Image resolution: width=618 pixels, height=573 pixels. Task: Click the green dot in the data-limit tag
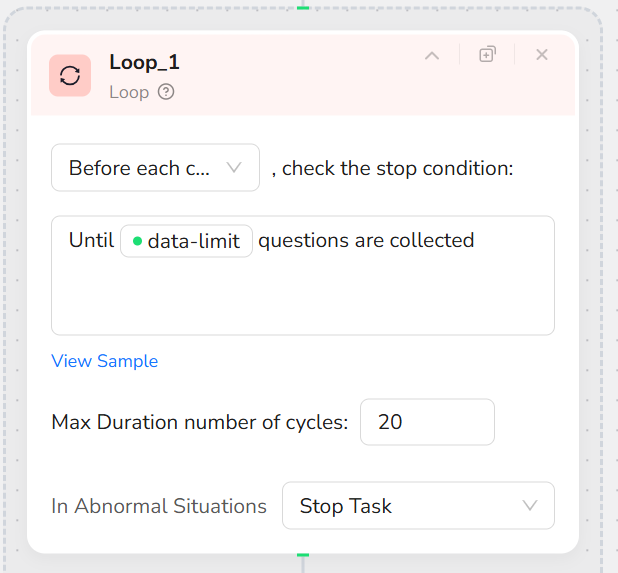[x=137, y=241]
